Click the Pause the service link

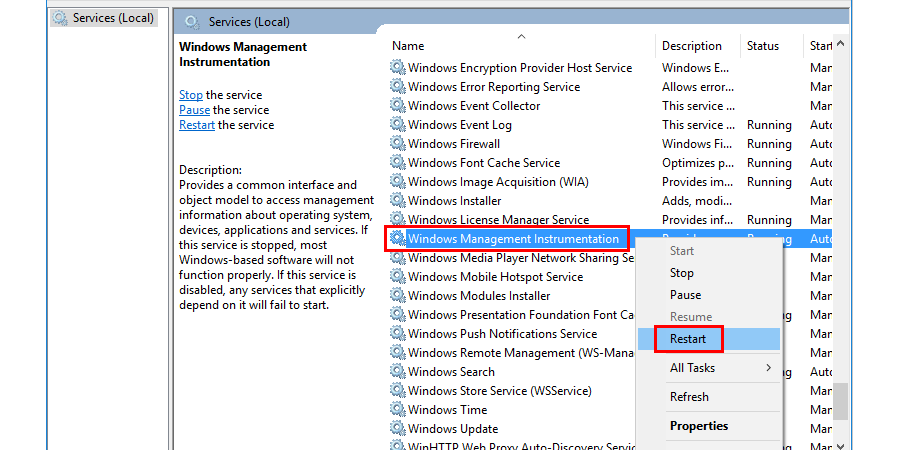tap(194, 110)
